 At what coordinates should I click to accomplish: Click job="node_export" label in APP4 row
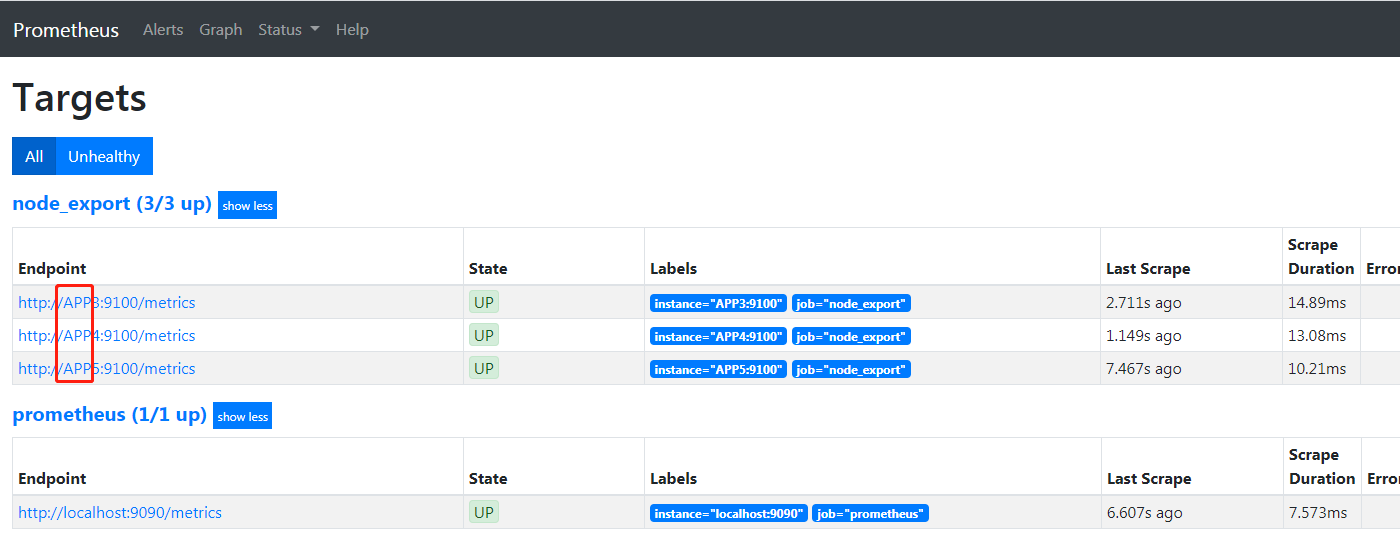tap(851, 336)
